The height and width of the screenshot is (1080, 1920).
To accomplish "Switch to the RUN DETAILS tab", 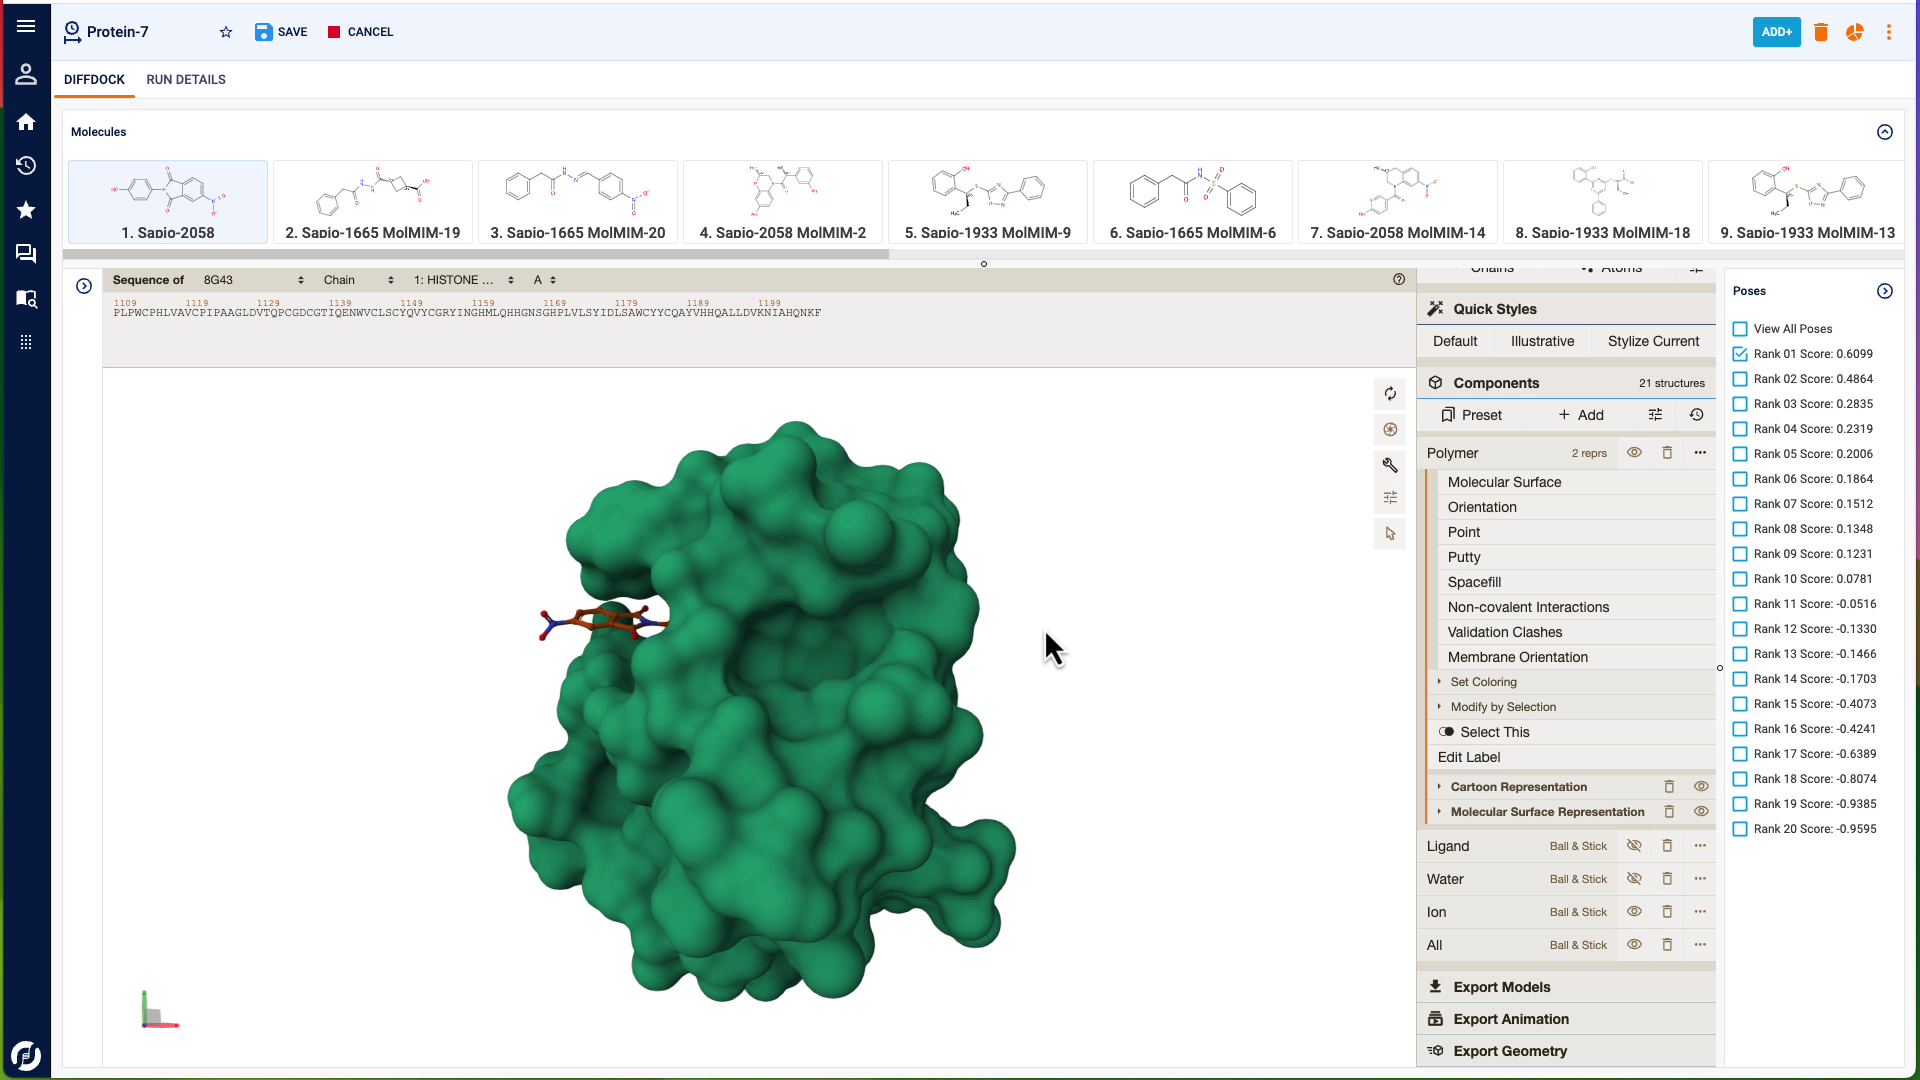I will (x=186, y=80).
